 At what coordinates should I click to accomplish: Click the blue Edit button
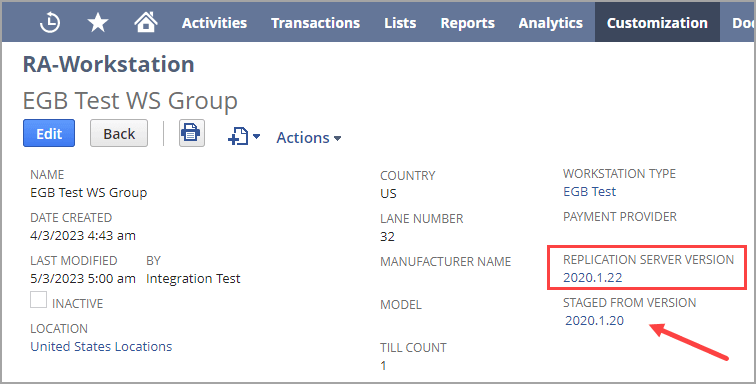tap(49, 133)
